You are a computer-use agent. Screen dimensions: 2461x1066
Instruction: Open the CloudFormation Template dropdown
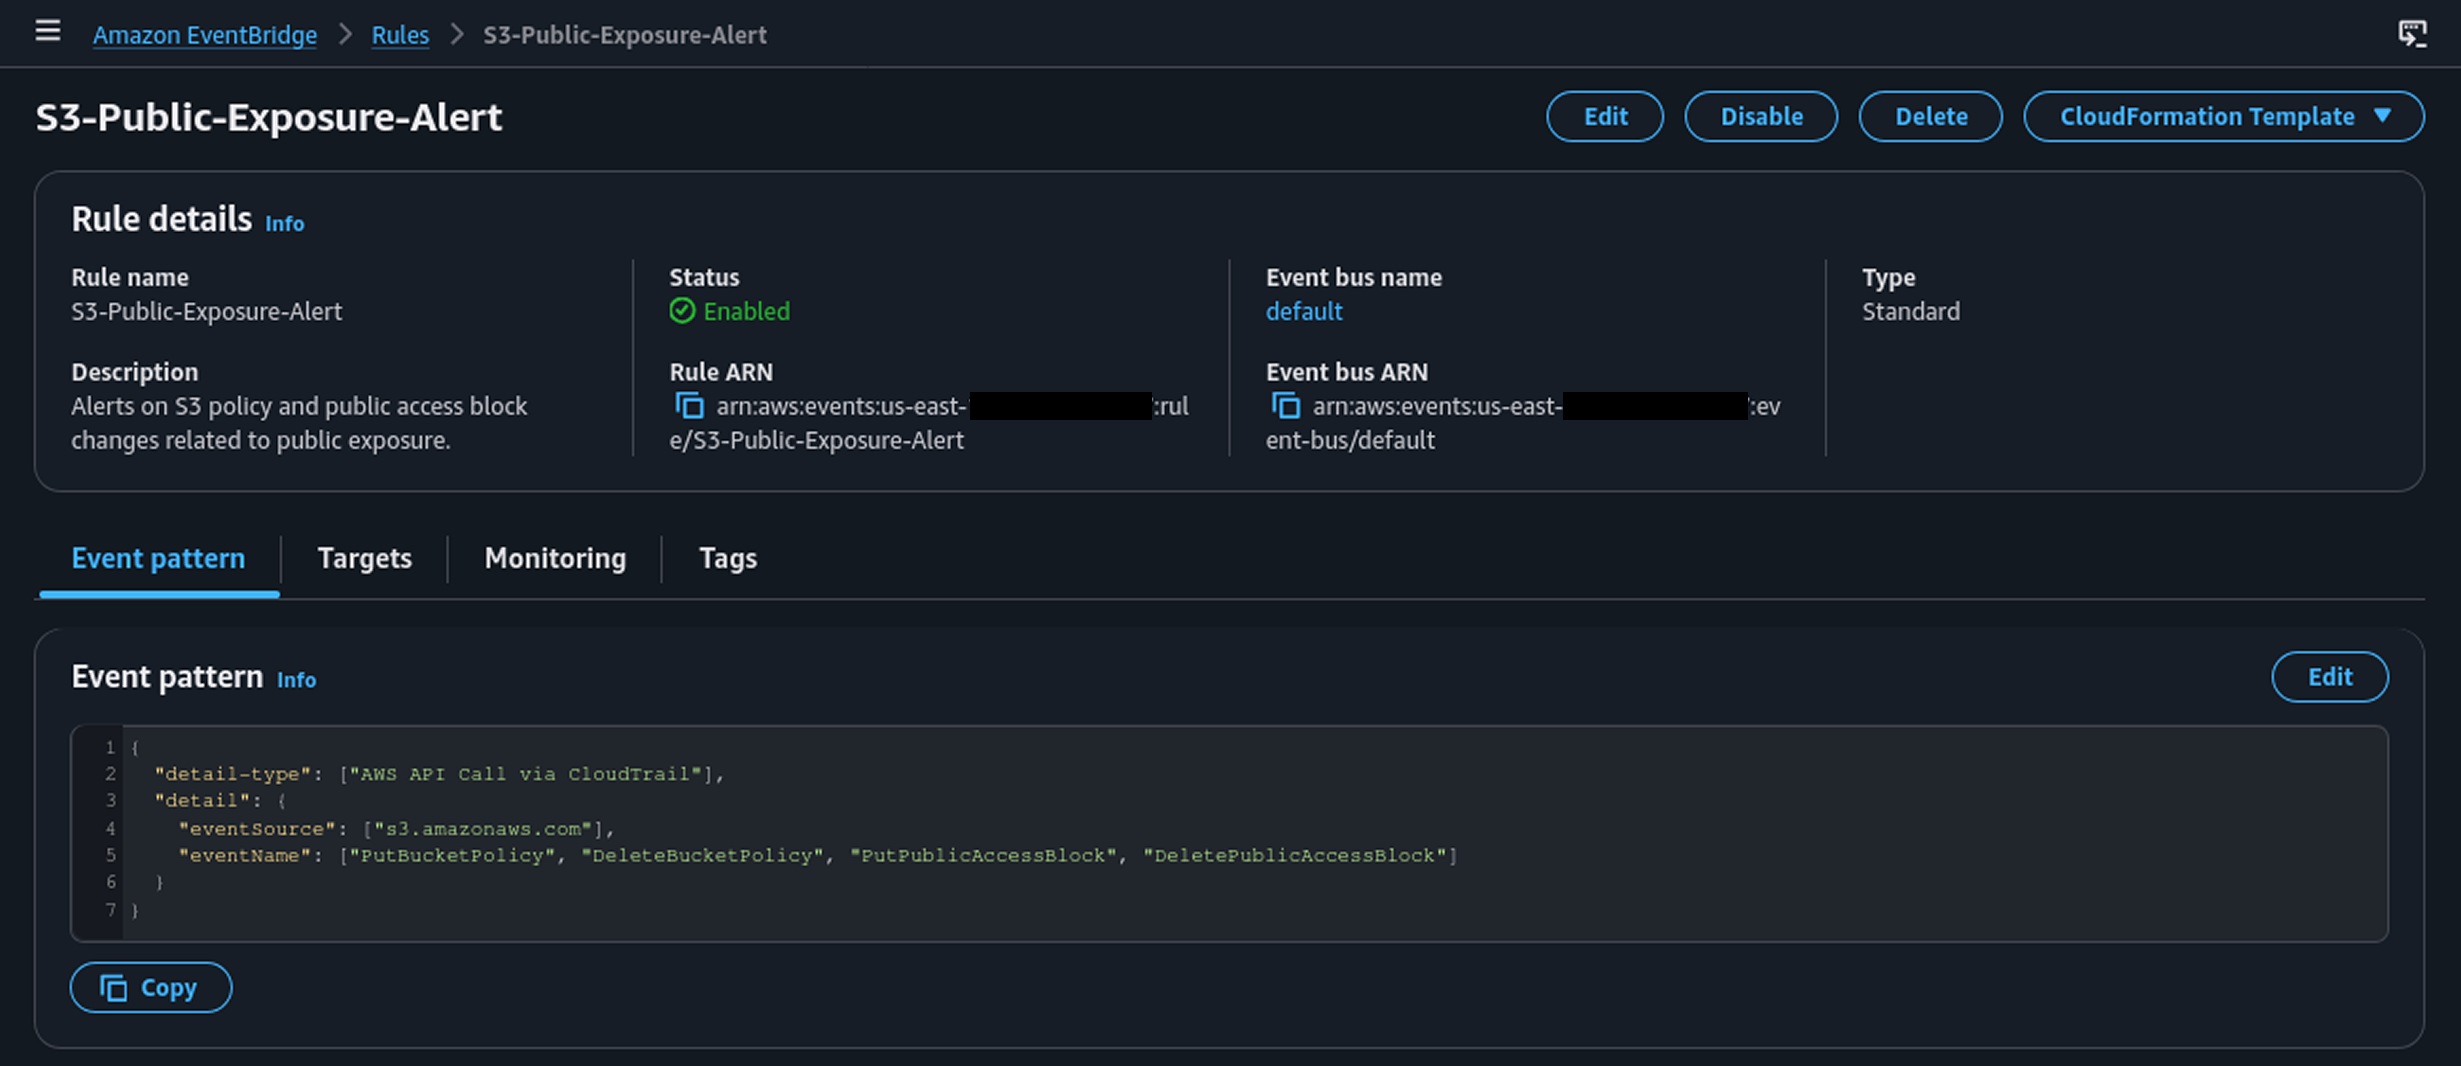click(2223, 116)
